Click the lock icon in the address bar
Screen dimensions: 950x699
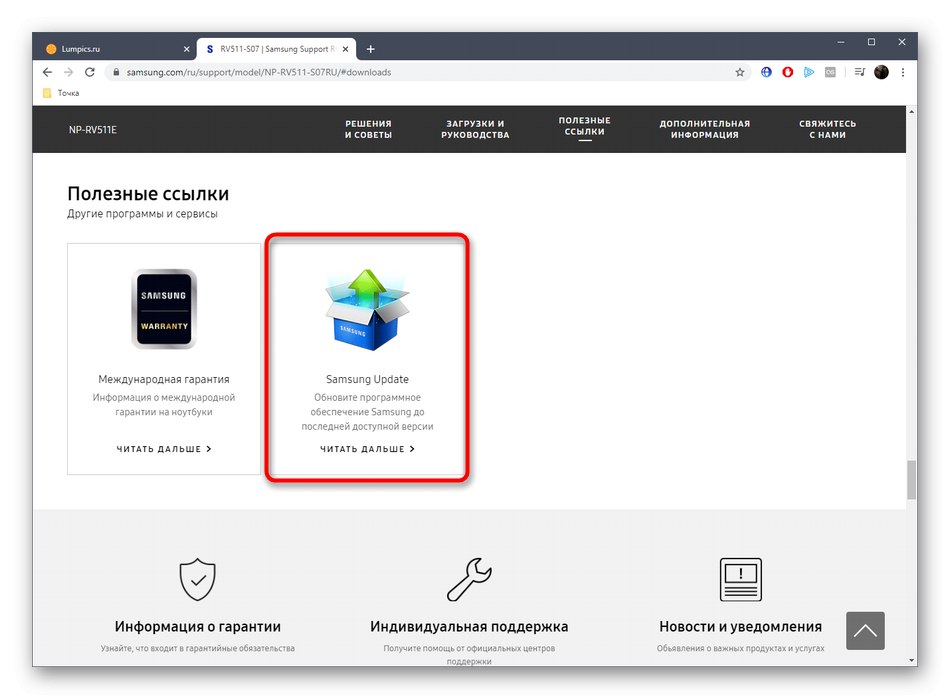click(x=115, y=72)
